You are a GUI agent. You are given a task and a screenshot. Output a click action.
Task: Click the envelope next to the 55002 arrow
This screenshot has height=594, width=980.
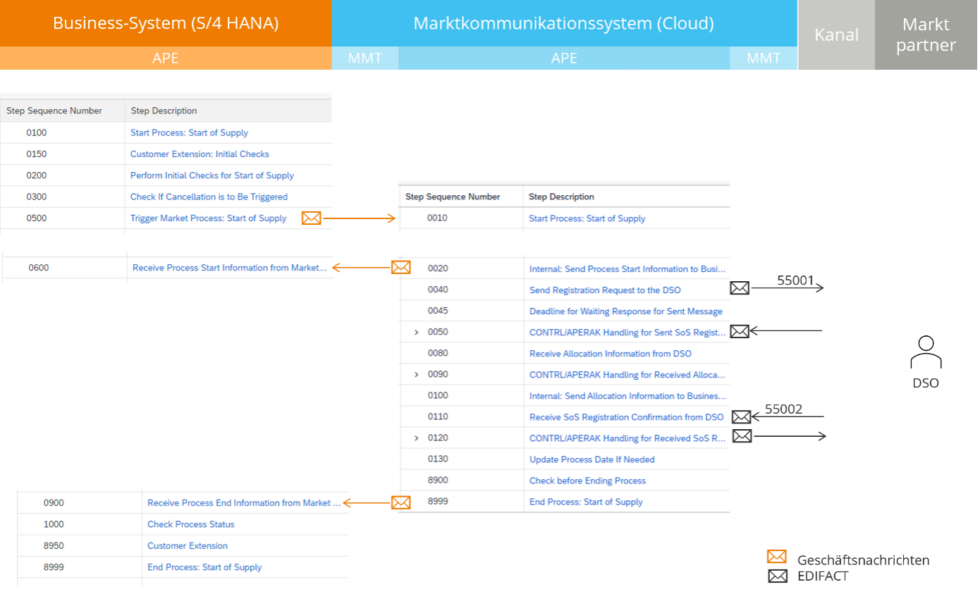pyautogui.click(x=740, y=418)
